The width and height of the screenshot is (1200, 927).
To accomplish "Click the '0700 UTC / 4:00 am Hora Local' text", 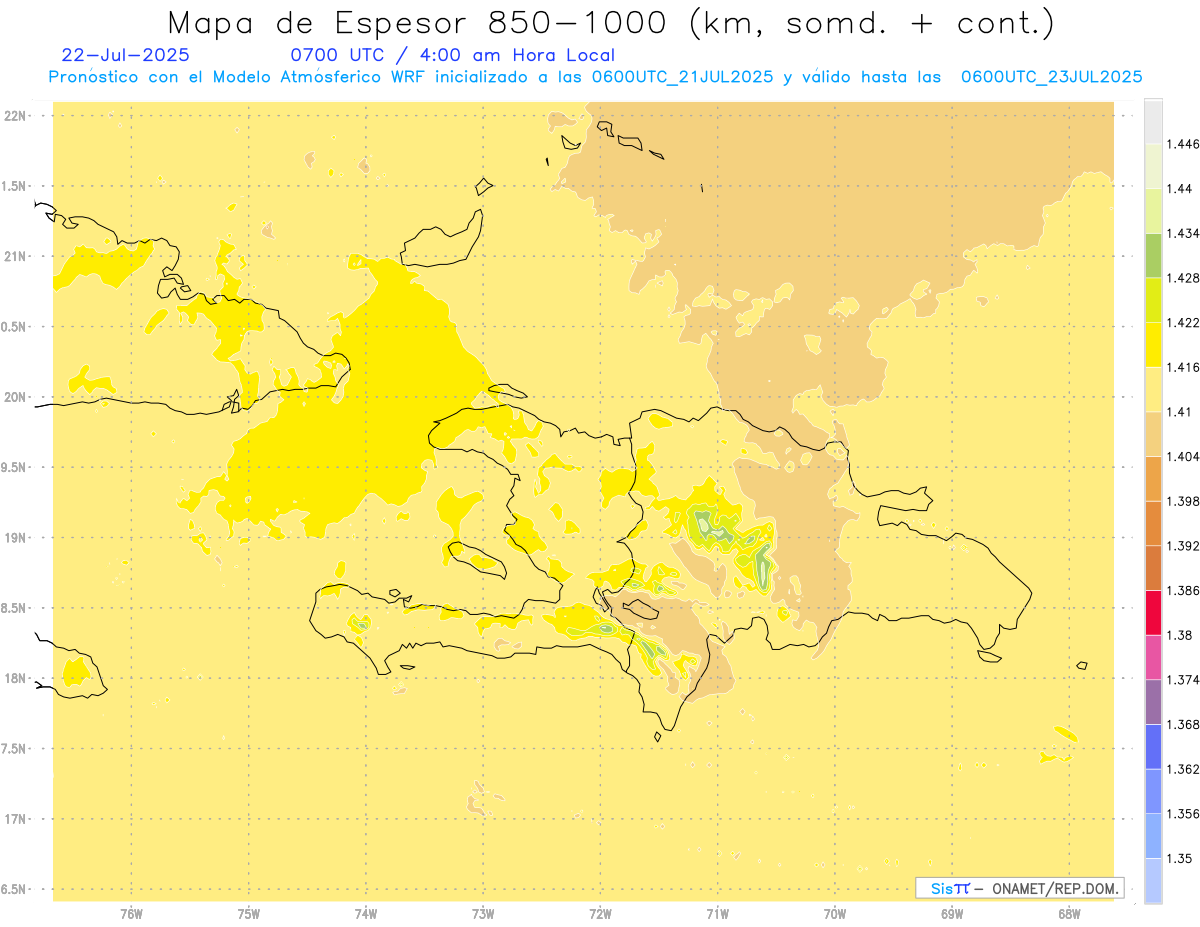I will tap(452, 56).
